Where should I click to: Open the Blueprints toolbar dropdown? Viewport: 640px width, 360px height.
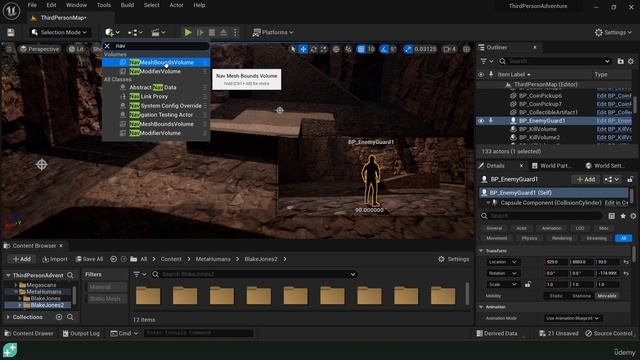[x=135, y=32]
